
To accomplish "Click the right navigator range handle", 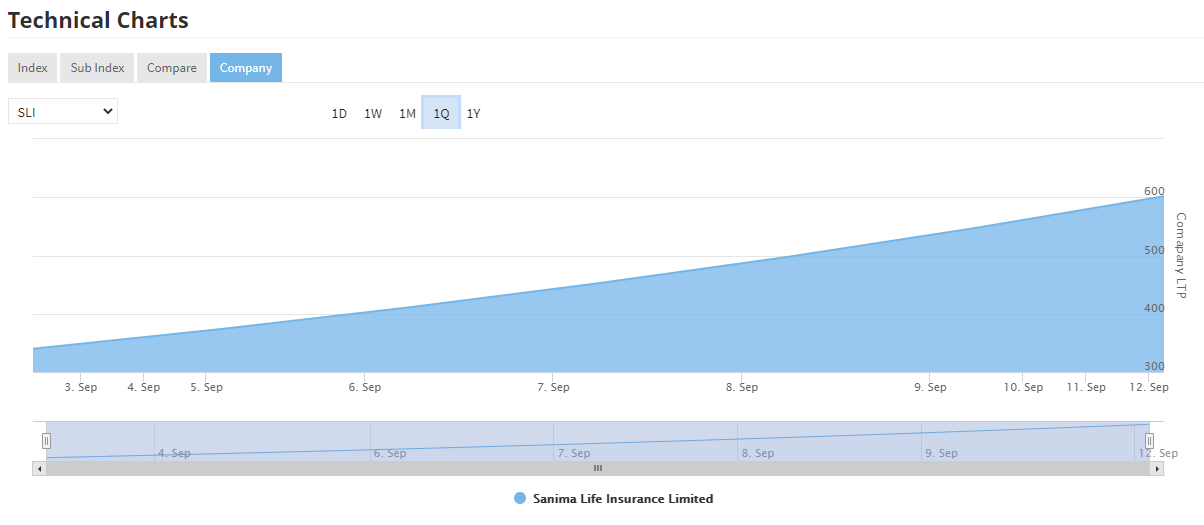I will 1149,441.
